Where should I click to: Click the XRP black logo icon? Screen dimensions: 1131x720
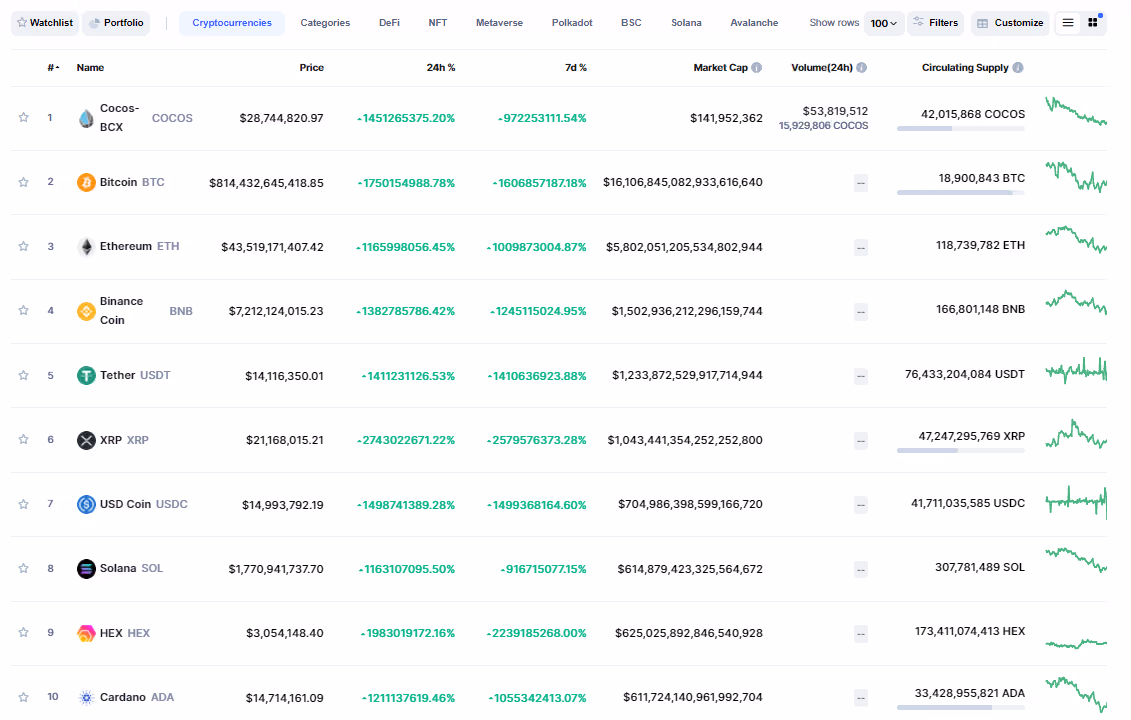pyautogui.click(x=86, y=440)
